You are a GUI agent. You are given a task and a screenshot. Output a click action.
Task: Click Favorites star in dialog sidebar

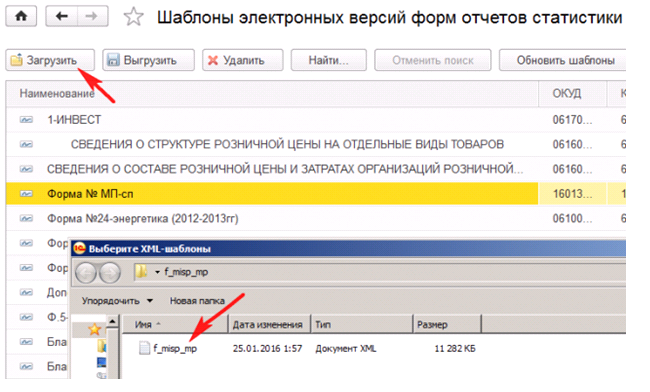95,329
